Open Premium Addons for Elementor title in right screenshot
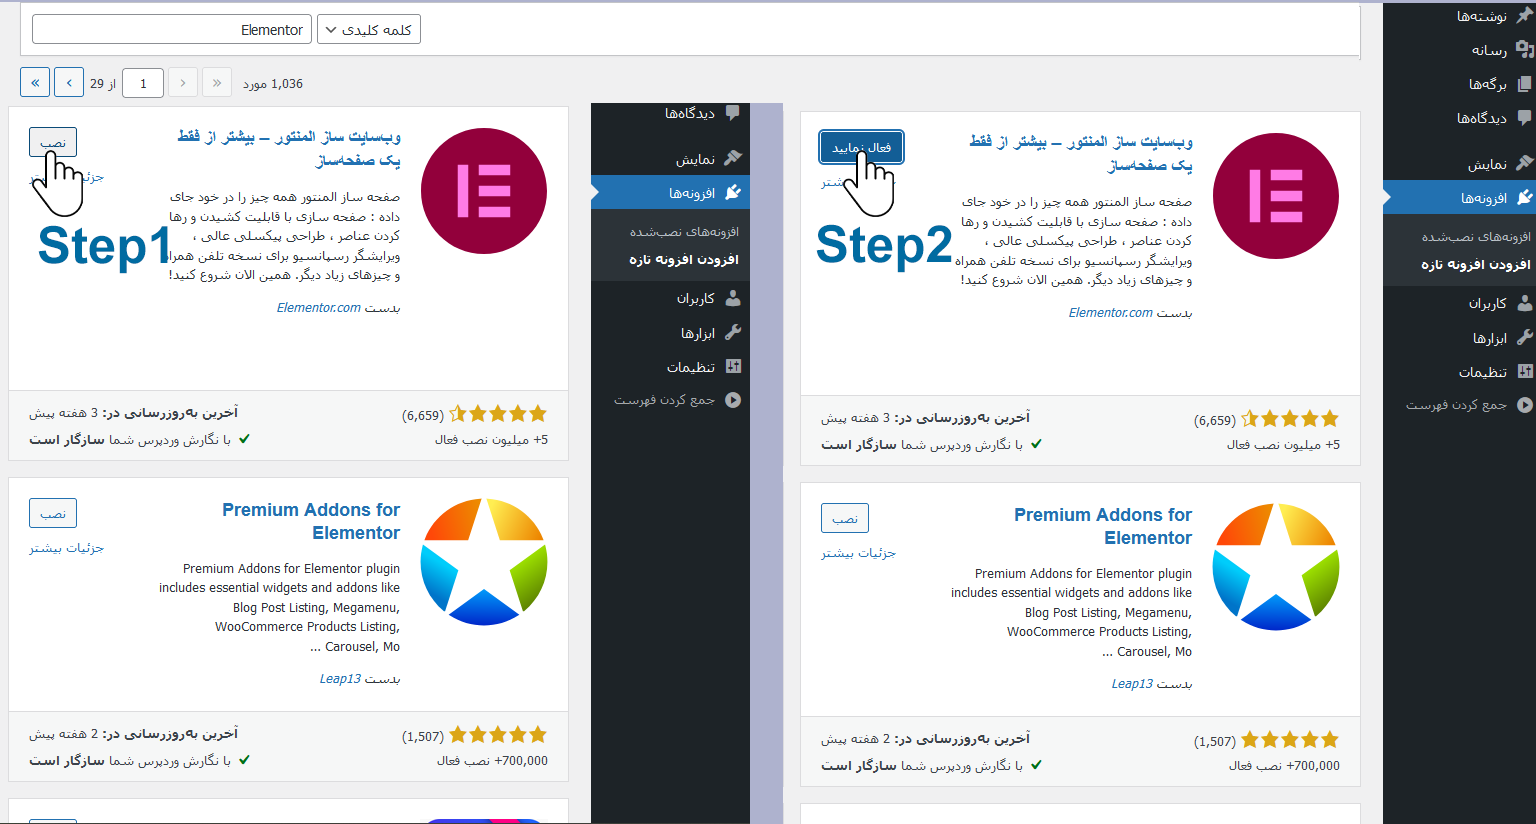The image size is (1536, 824). tap(1103, 526)
